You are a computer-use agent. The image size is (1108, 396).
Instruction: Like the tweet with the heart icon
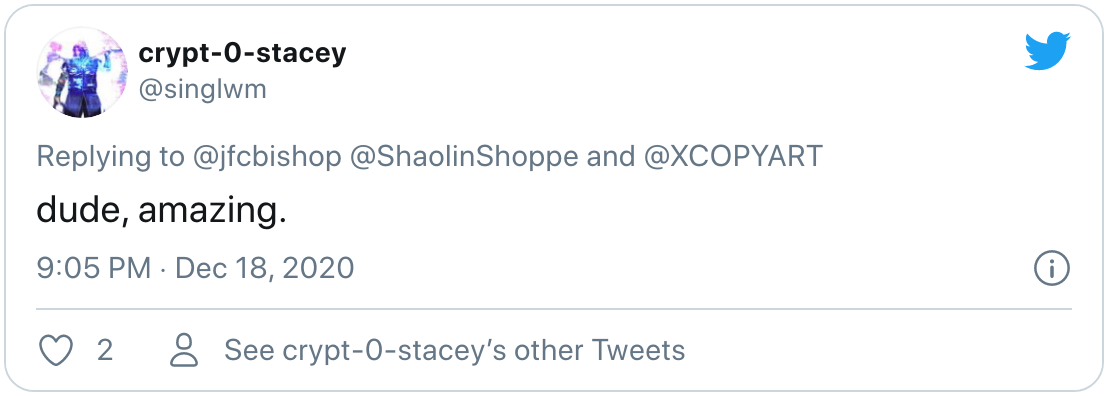coord(55,351)
